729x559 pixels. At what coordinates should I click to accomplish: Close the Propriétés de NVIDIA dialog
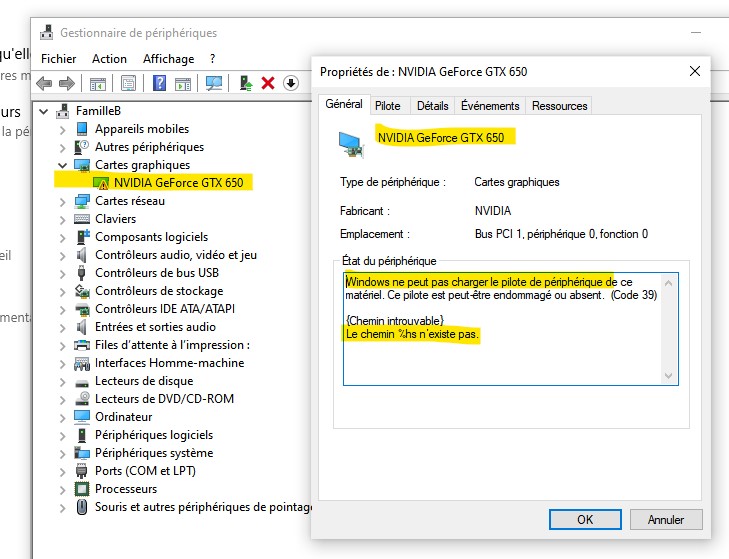tap(695, 71)
